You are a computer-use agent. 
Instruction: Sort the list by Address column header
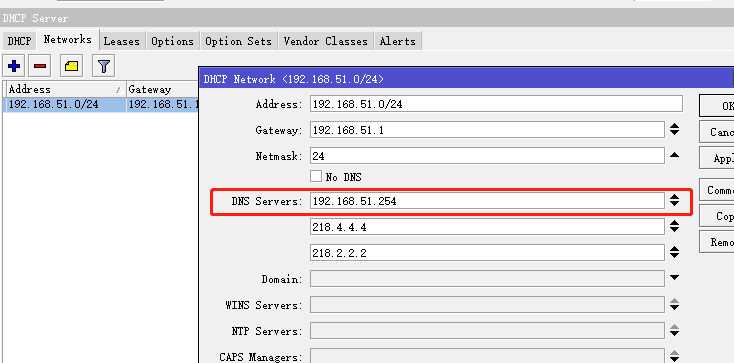click(x=66, y=89)
